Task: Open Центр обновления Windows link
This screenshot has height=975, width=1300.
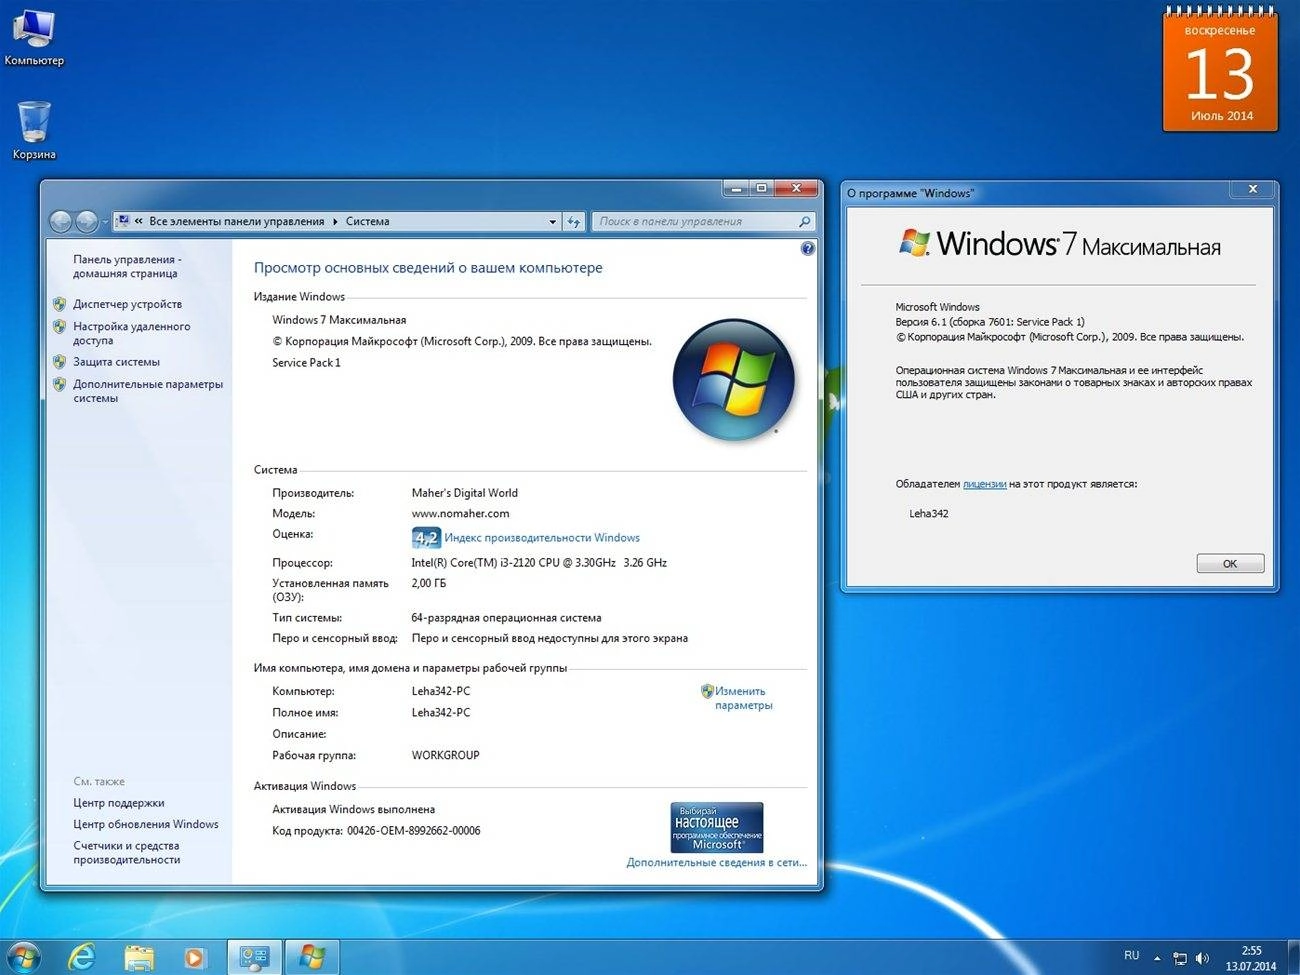Action: (x=146, y=825)
